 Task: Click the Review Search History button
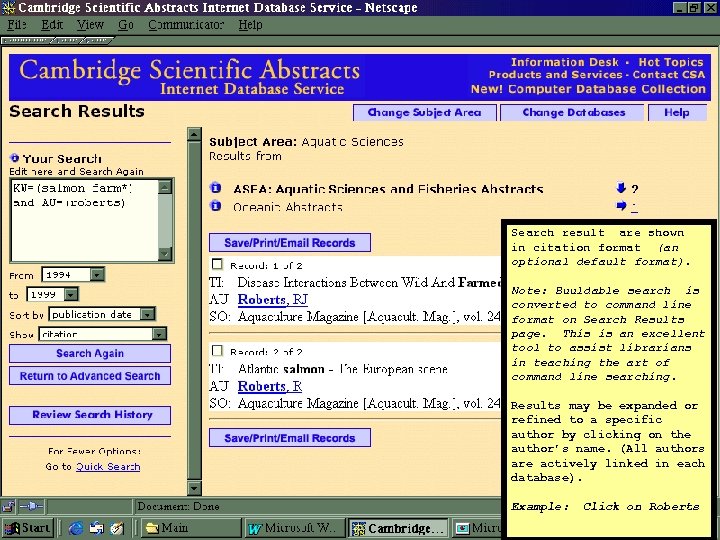coord(90,415)
